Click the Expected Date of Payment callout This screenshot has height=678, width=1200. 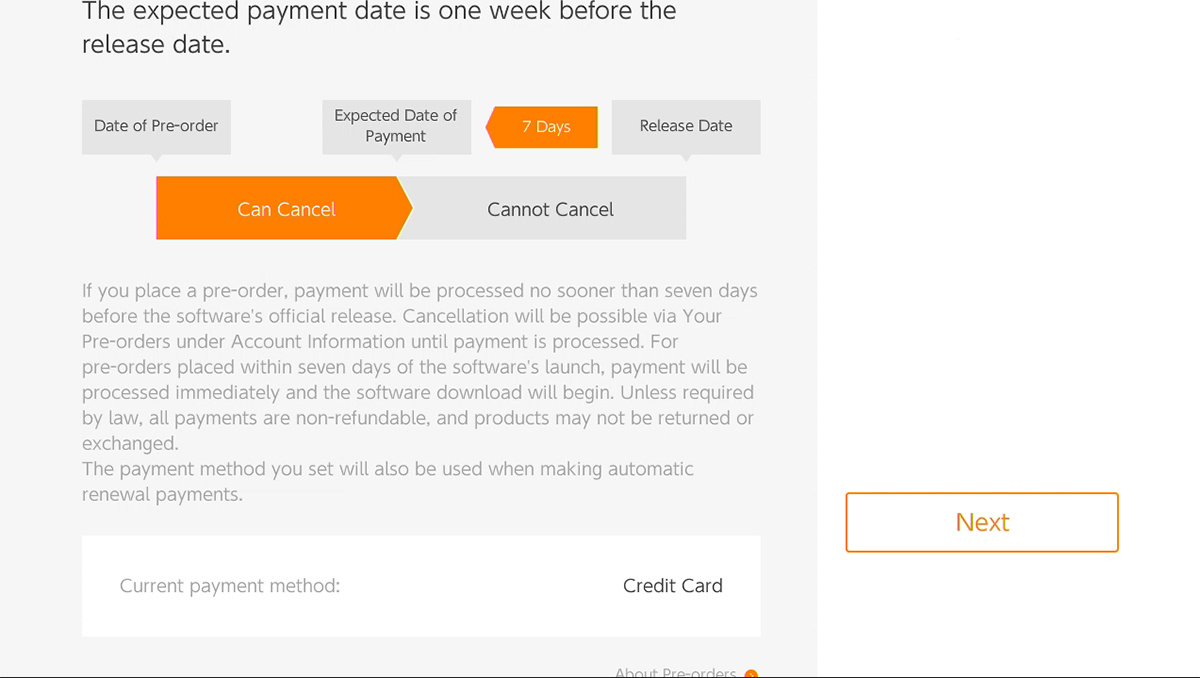[396, 126]
